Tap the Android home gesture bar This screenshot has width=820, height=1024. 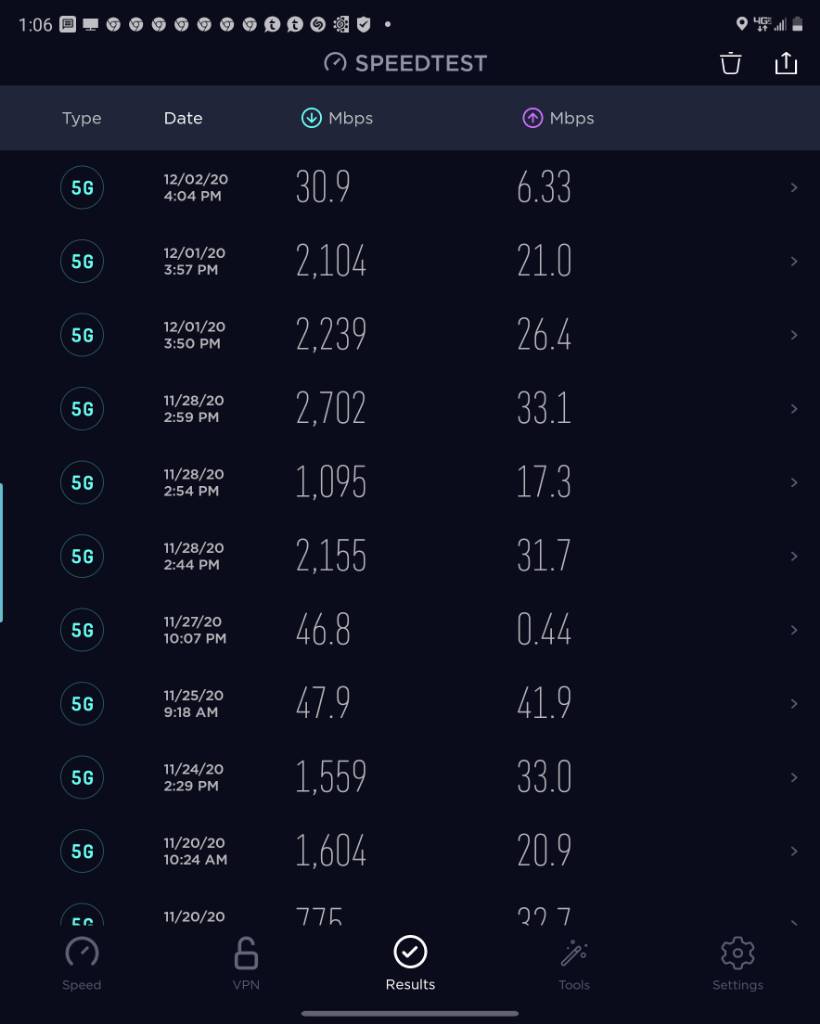coord(410,1014)
